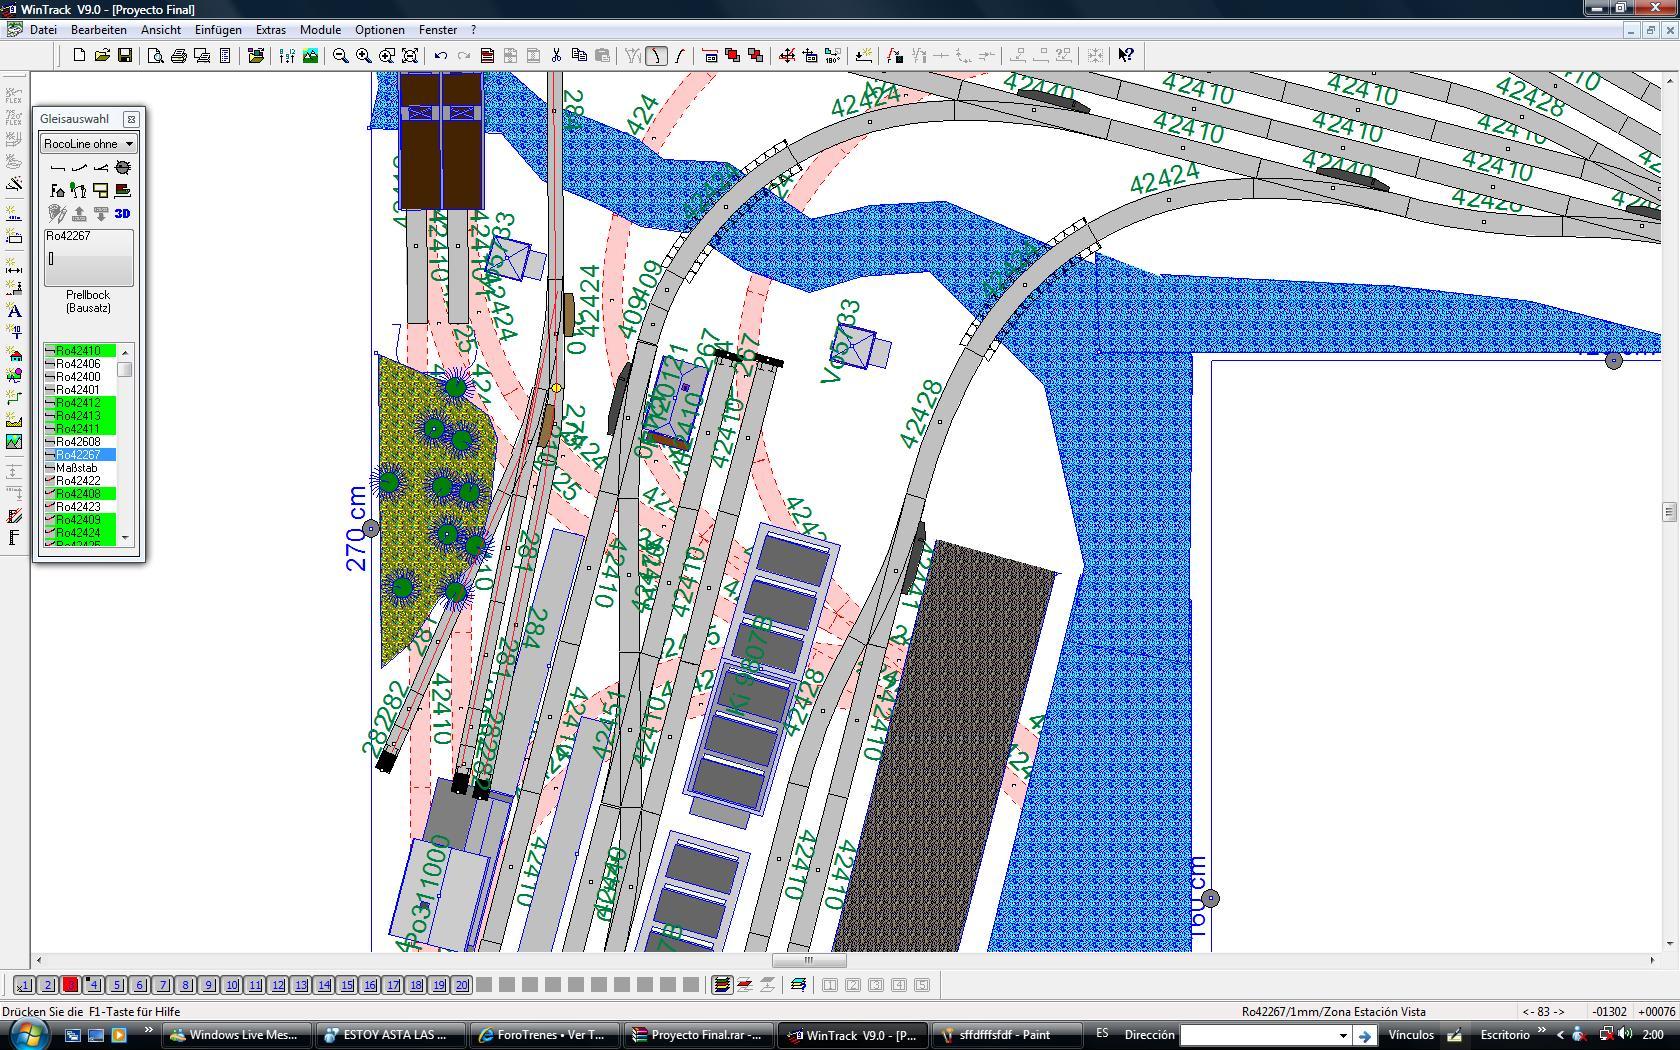Open print preview from the toolbar
The image size is (1680, 1050).
click(x=156, y=56)
